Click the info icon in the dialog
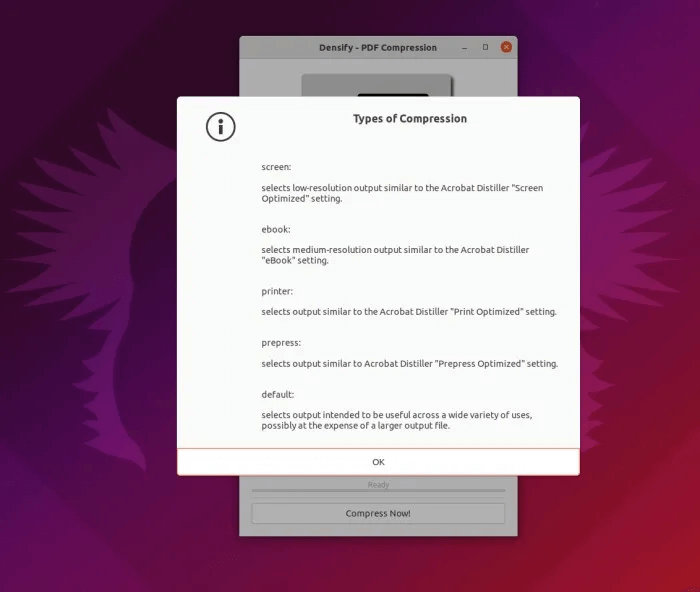 [221, 127]
